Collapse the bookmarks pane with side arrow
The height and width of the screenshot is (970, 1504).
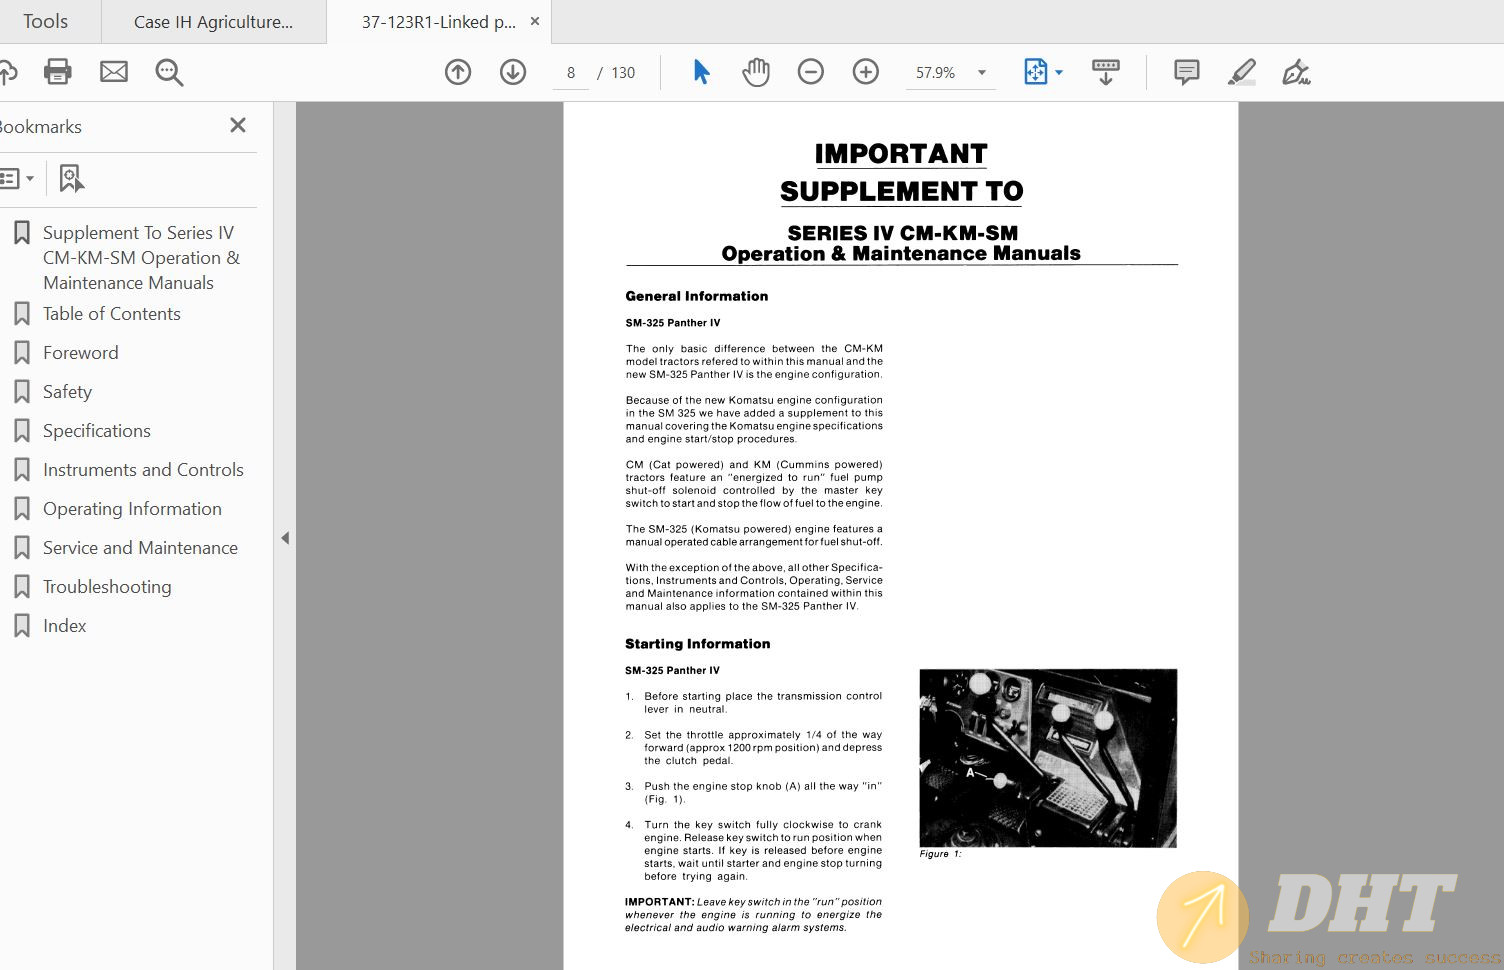point(285,538)
